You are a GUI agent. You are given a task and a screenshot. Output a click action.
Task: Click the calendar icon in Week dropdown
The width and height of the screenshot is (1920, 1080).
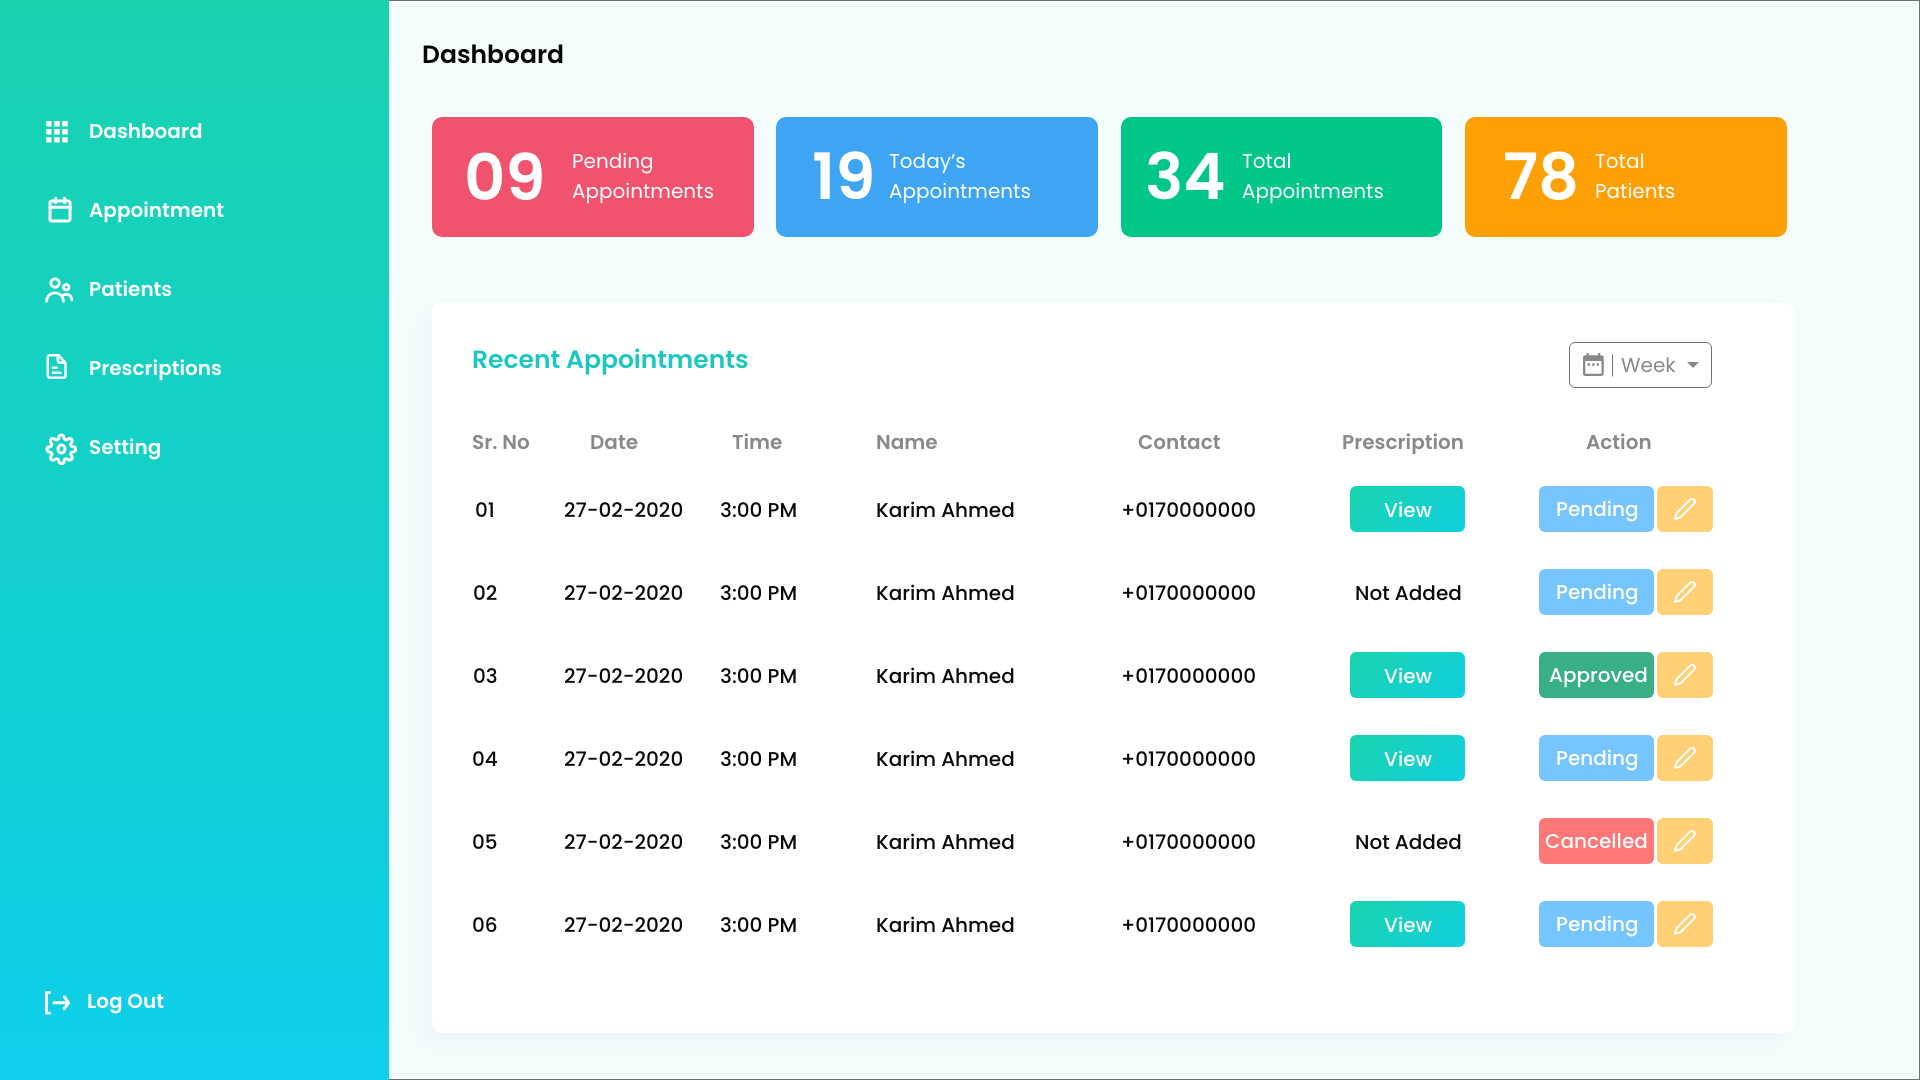tap(1592, 364)
